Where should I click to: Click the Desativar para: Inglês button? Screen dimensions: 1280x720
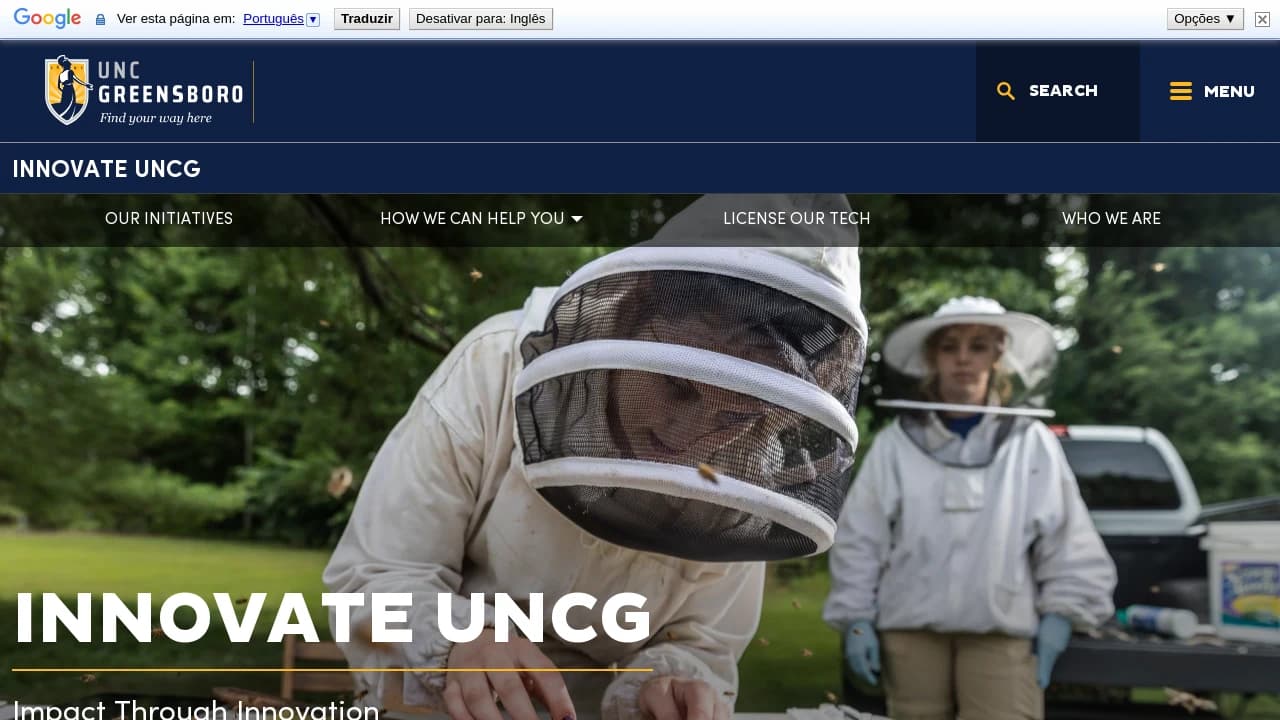click(480, 19)
